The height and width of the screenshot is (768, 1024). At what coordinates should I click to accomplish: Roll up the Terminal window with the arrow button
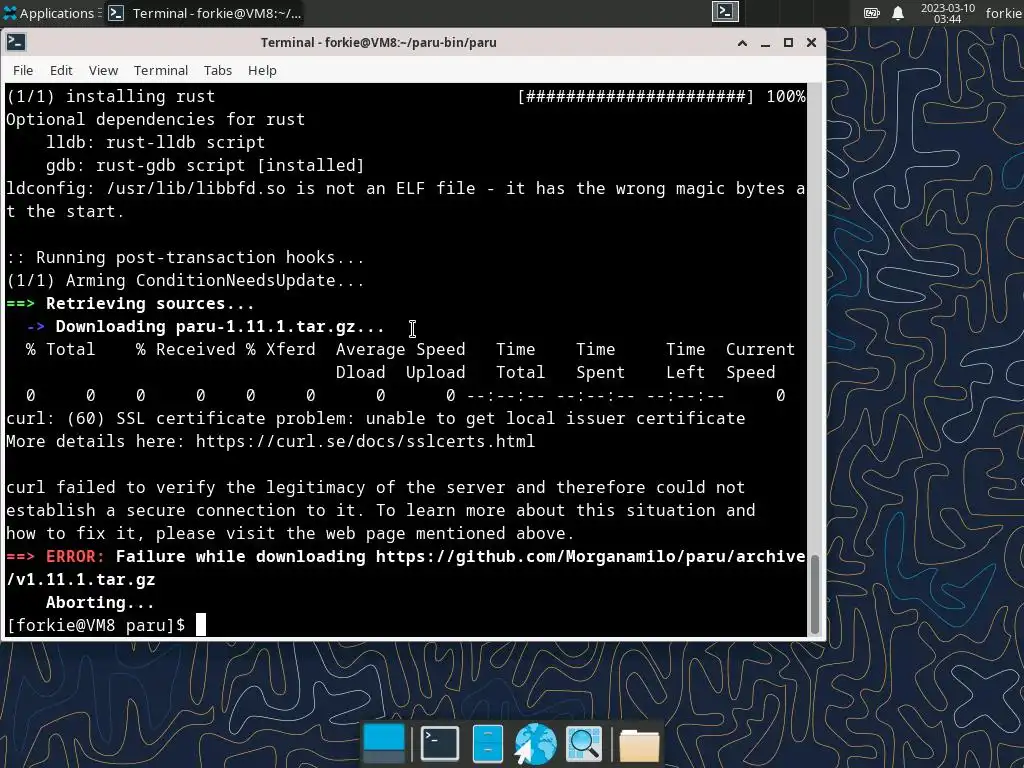coord(742,43)
